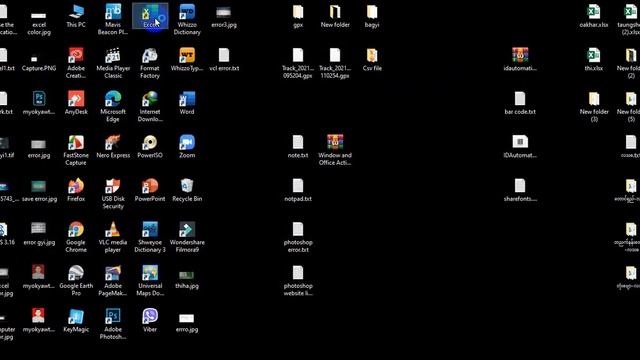640x360 pixels.
Task: Select the gpx folder
Action: [x=298, y=16]
